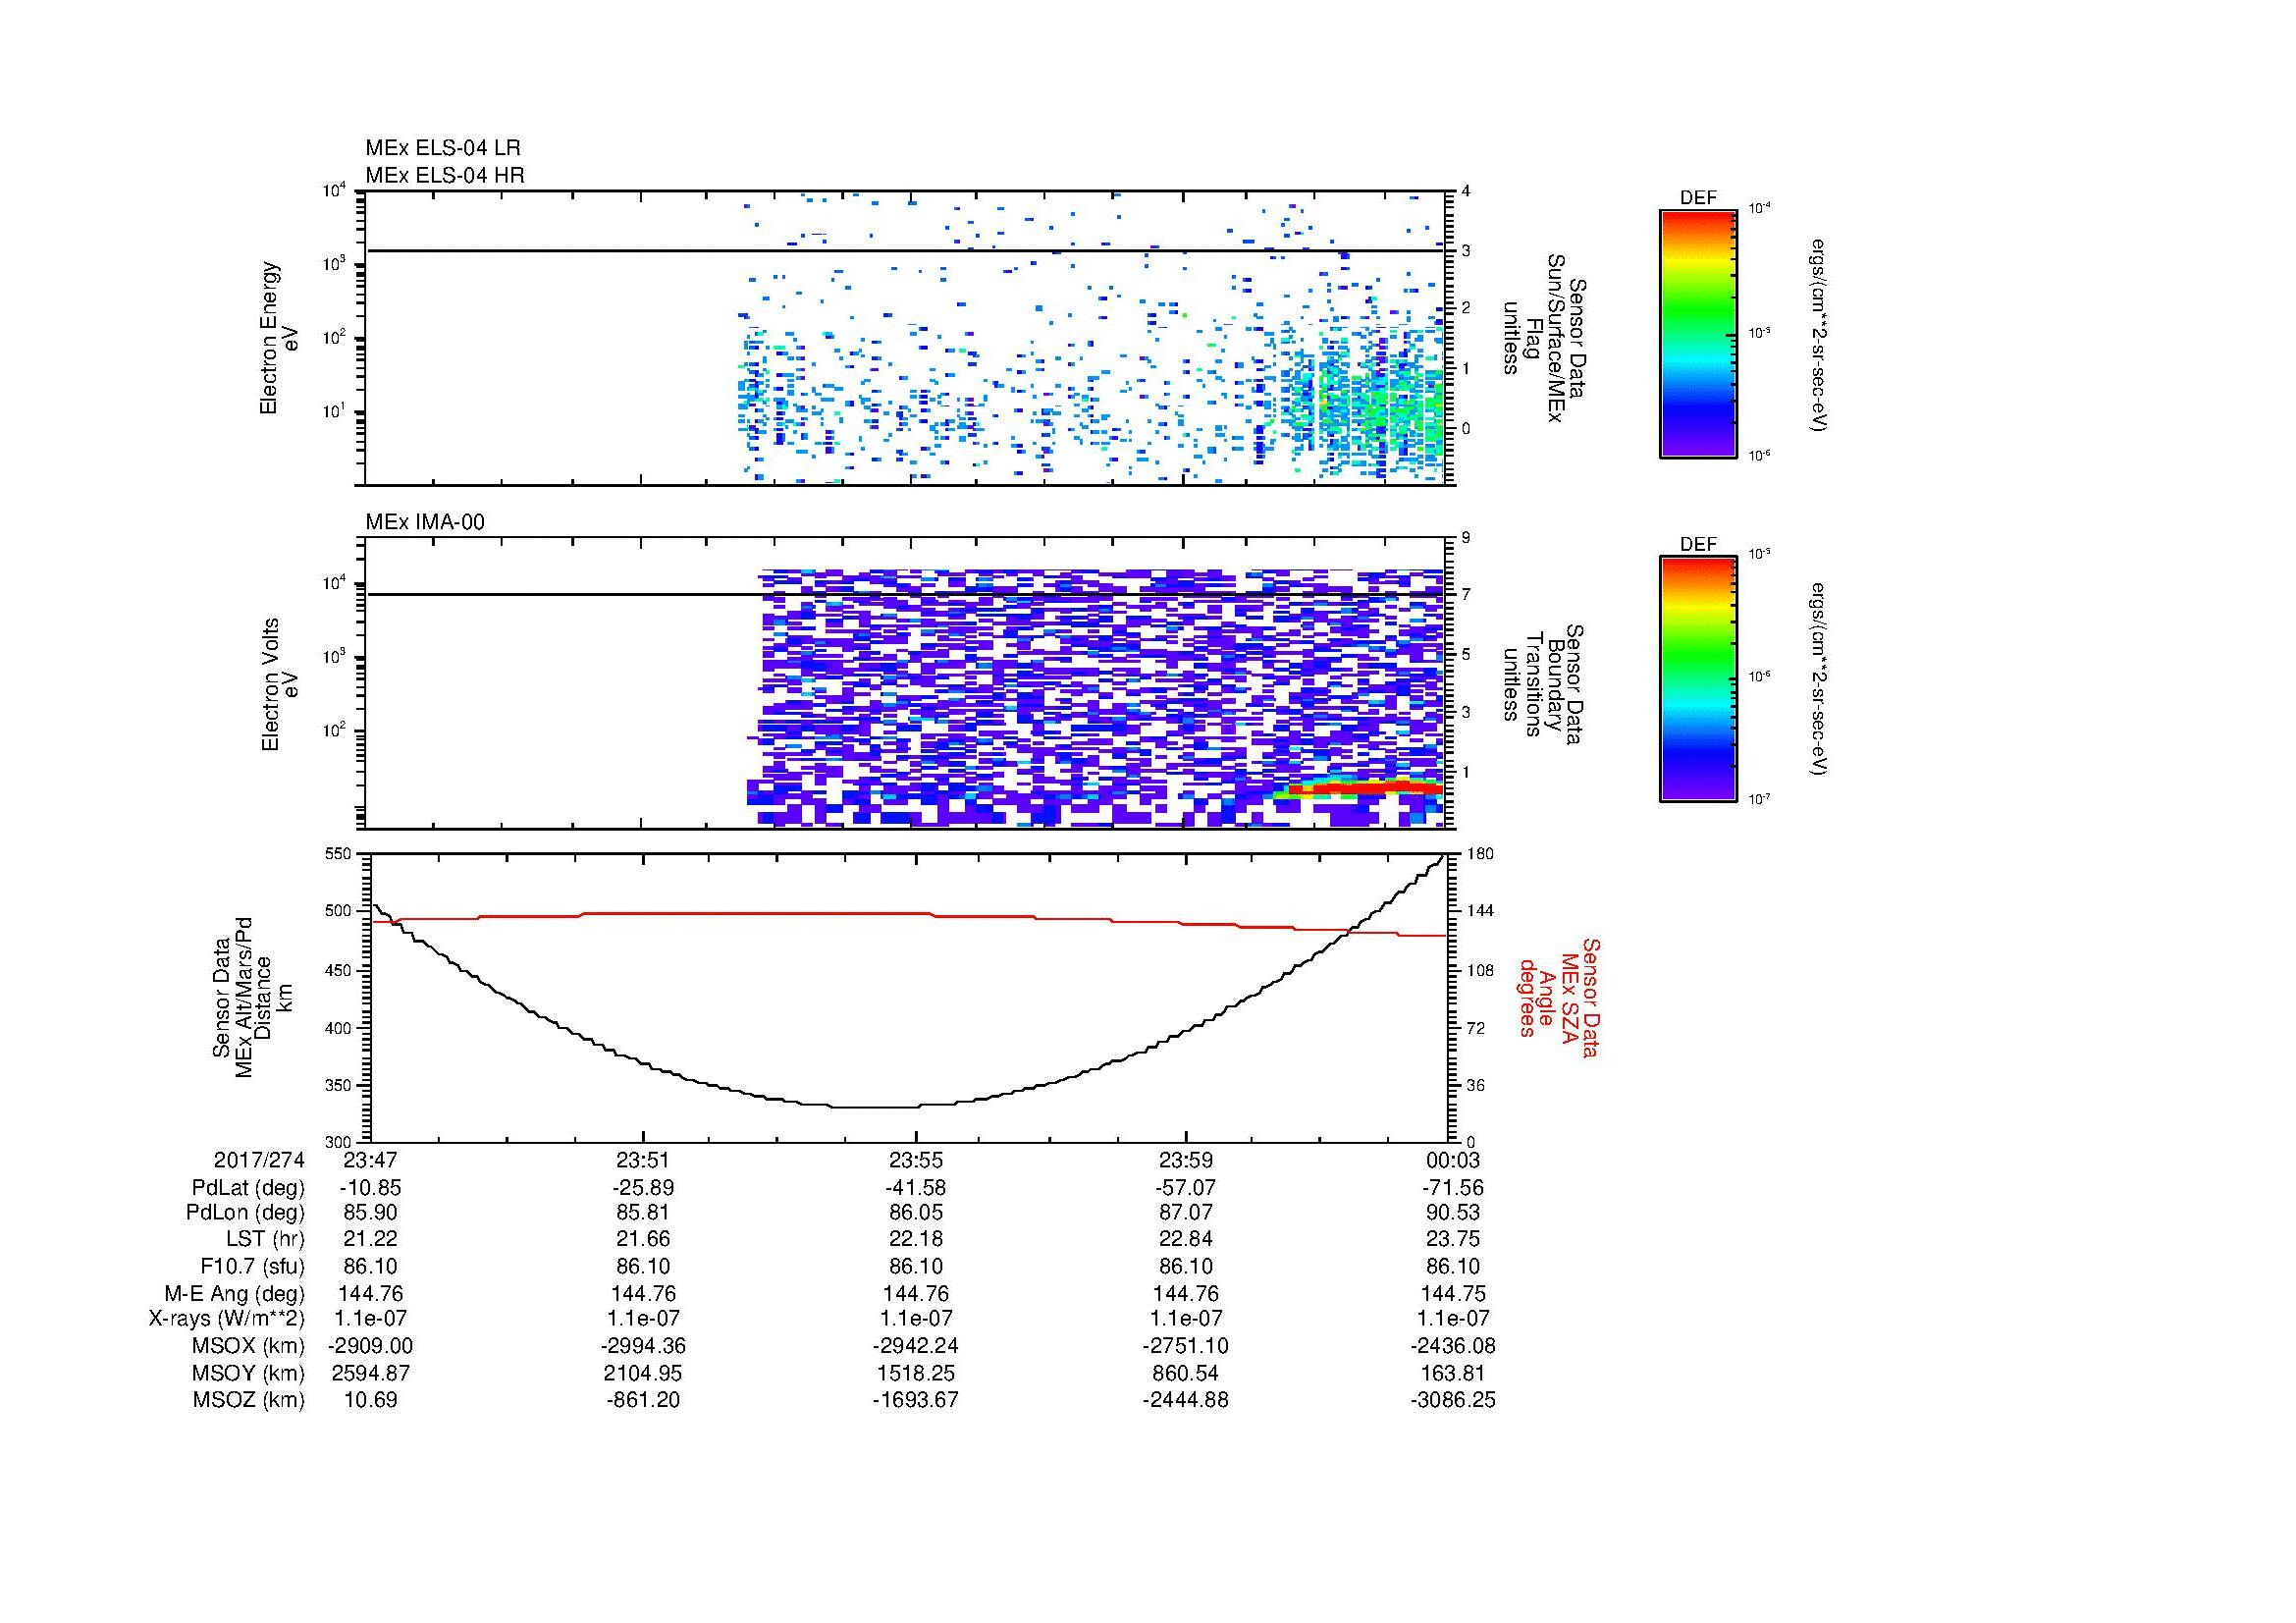Click the MSOZ value '10.69'
The width and height of the screenshot is (2296, 1623).
[370, 1400]
